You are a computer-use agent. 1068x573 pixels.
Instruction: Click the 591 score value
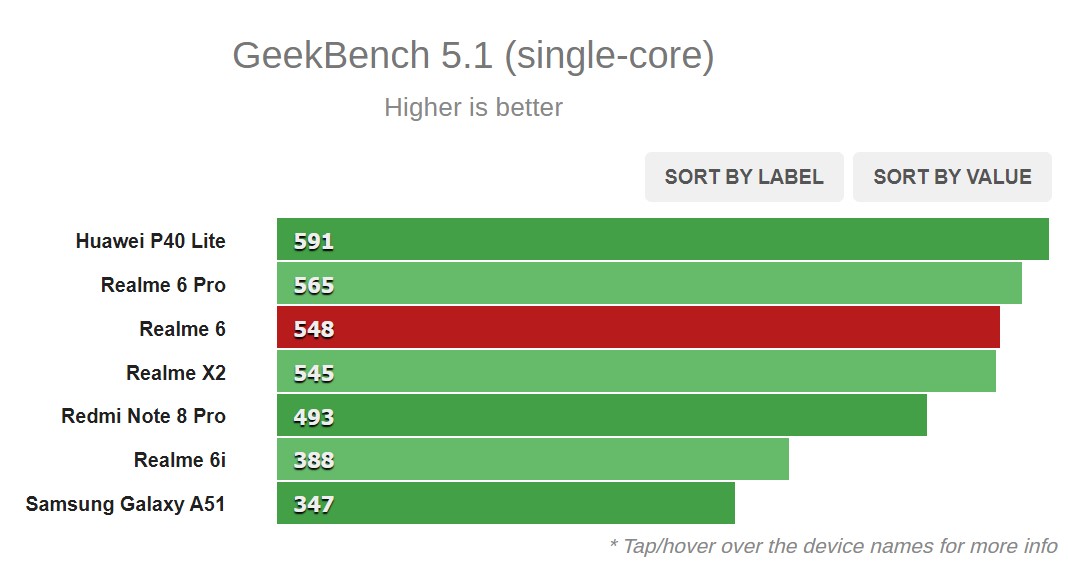pos(313,241)
